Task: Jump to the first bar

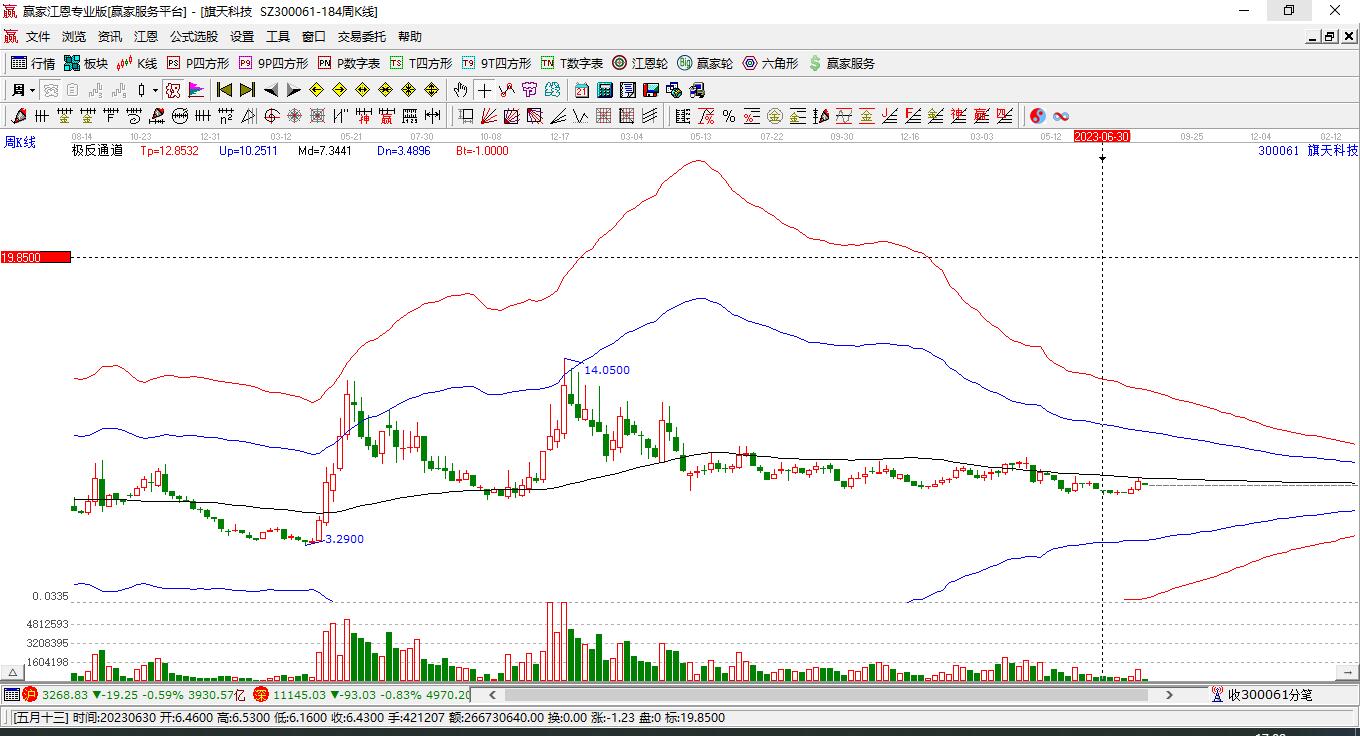Action: 225,90
